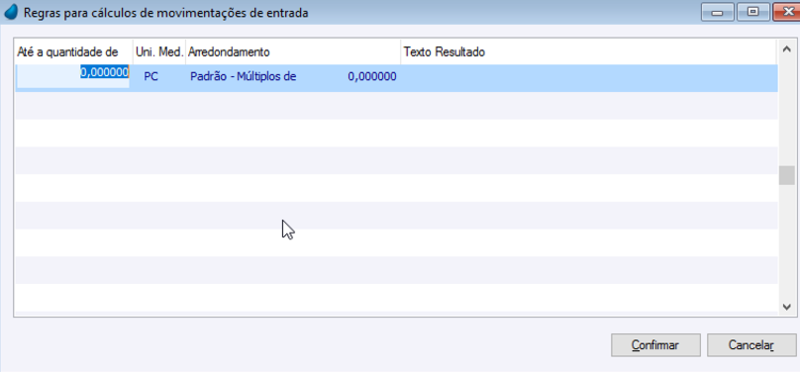Click the Arredondamento column header
This screenshot has height=372, width=800.
pyautogui.click(x=293, y=52)
